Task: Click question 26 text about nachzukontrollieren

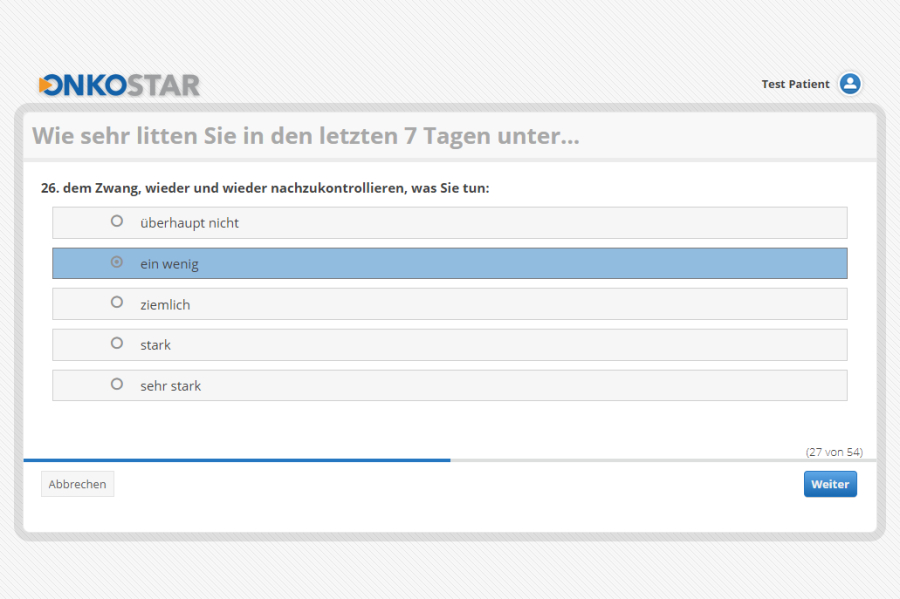Action: pos(264,188)
